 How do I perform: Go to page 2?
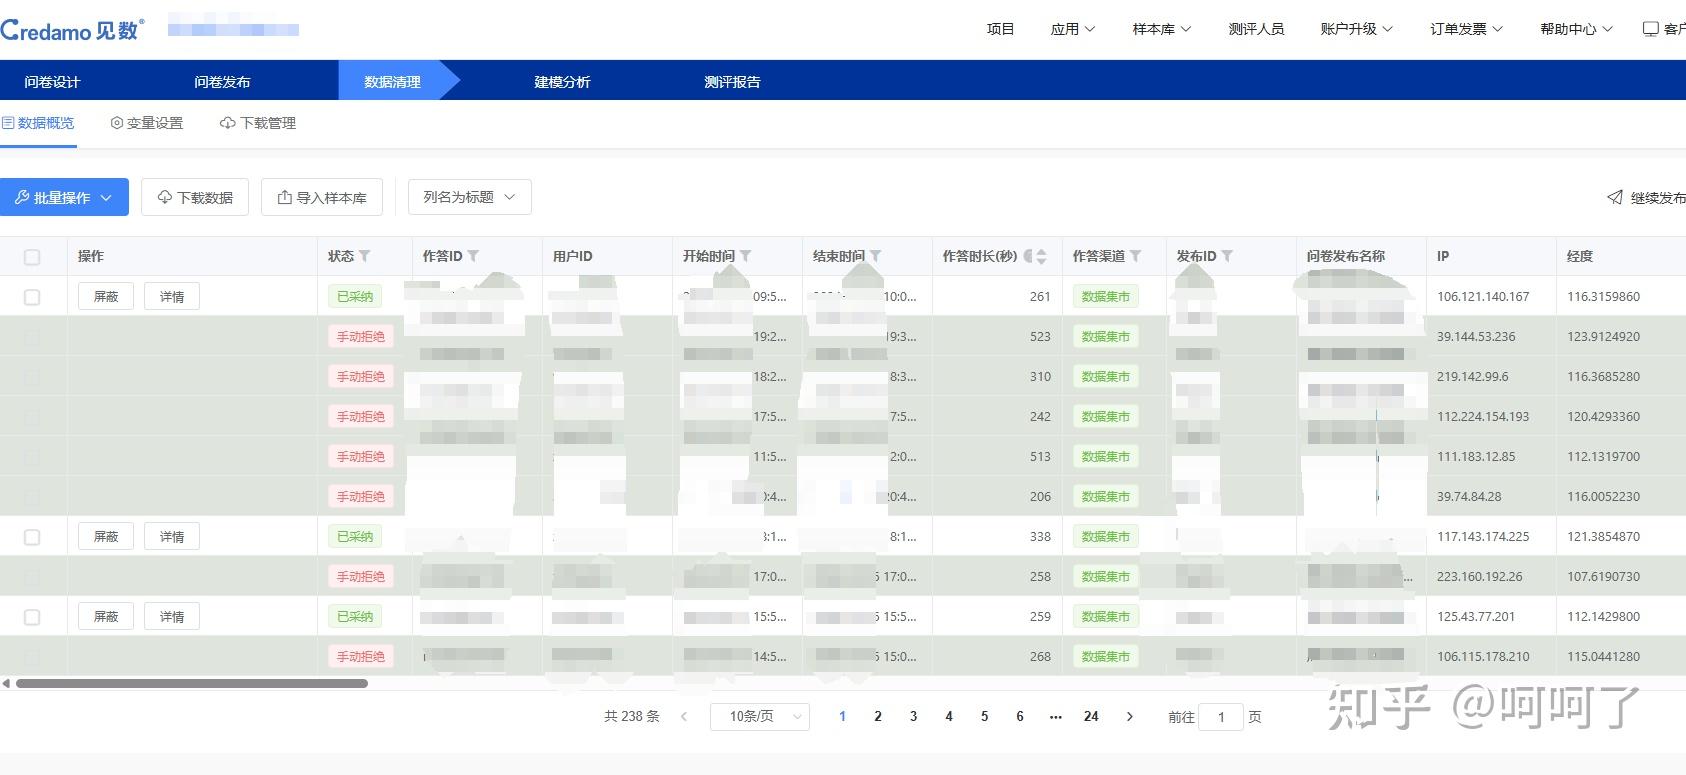click(878, 716)
